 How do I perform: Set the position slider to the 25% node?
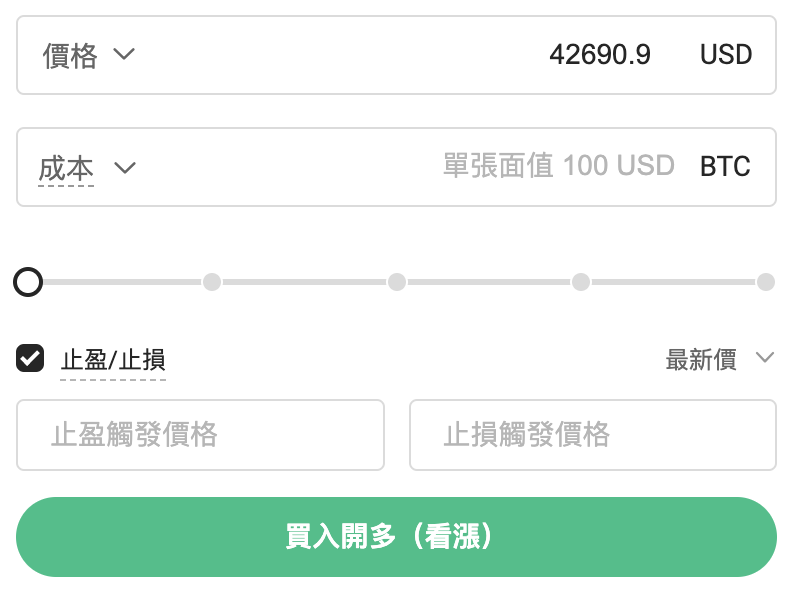(212, 282)
